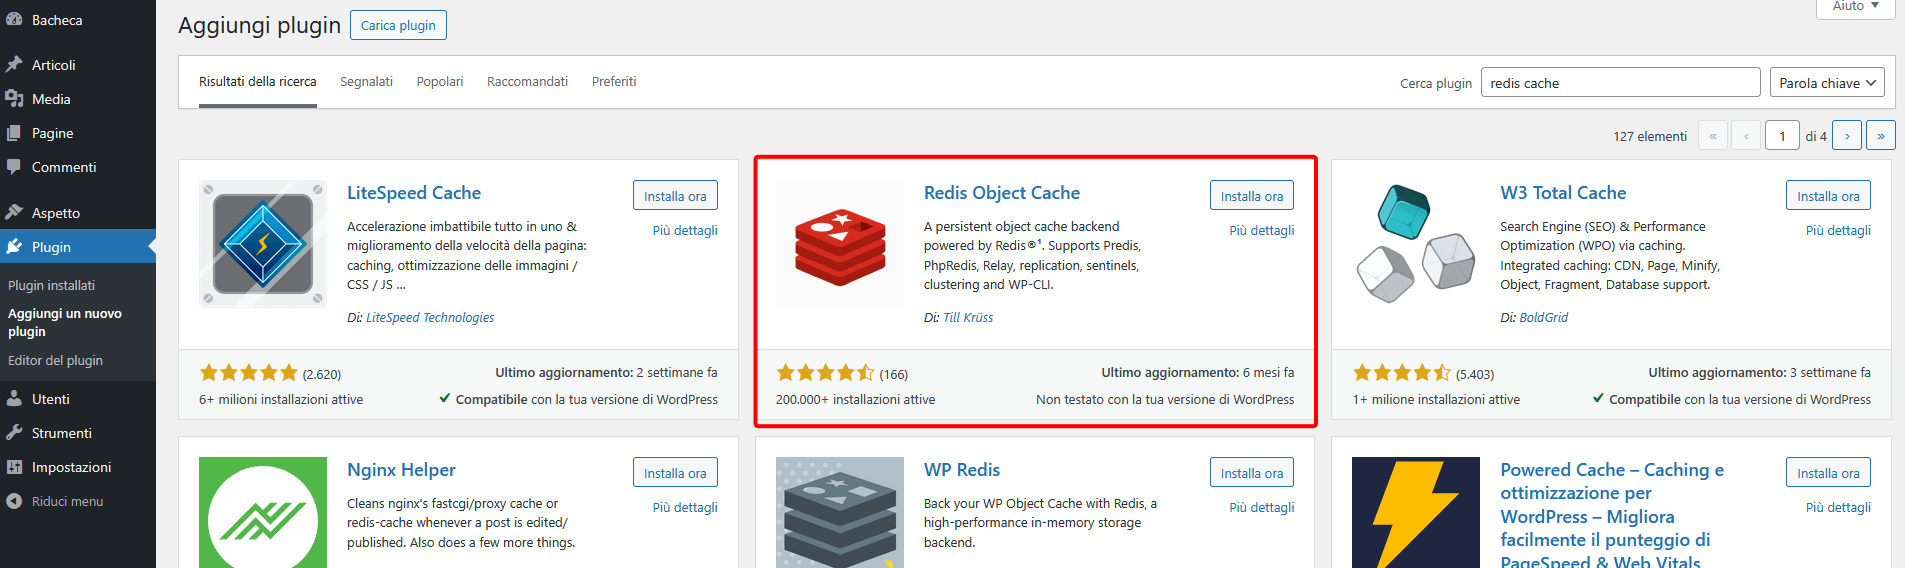Open Più dettagli for W3 Total Cache

[x=1838, y=230]
